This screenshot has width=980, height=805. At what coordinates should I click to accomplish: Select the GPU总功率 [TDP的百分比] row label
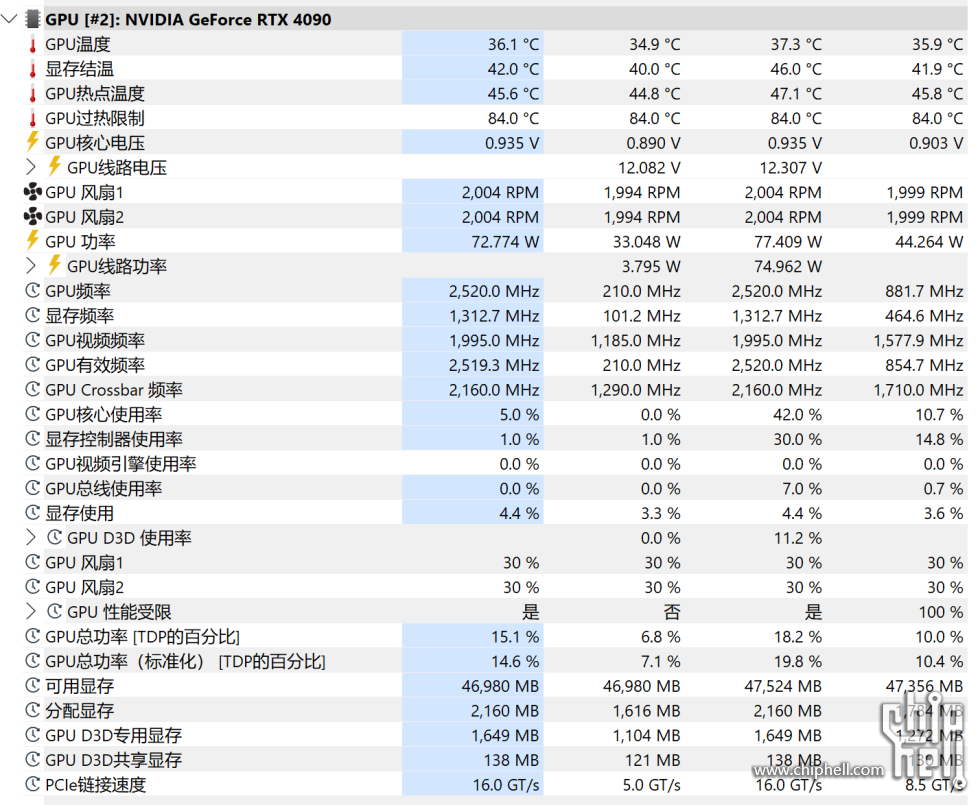point(142,637)
